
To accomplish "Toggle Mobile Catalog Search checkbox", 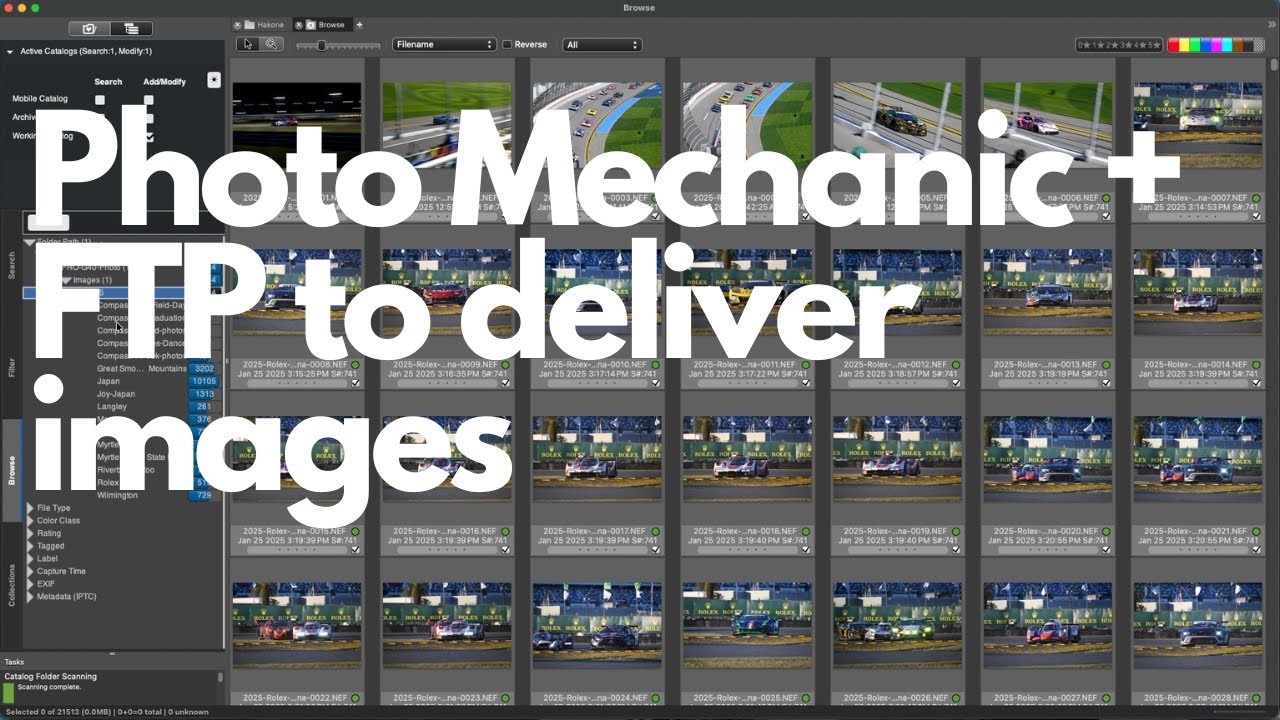I will (x=100, y=100).
